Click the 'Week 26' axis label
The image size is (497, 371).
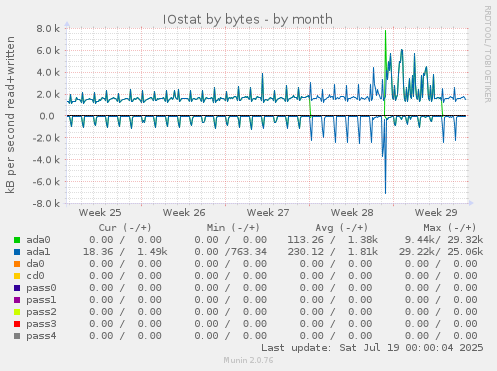pyautogui.click(x=184, y=213)
